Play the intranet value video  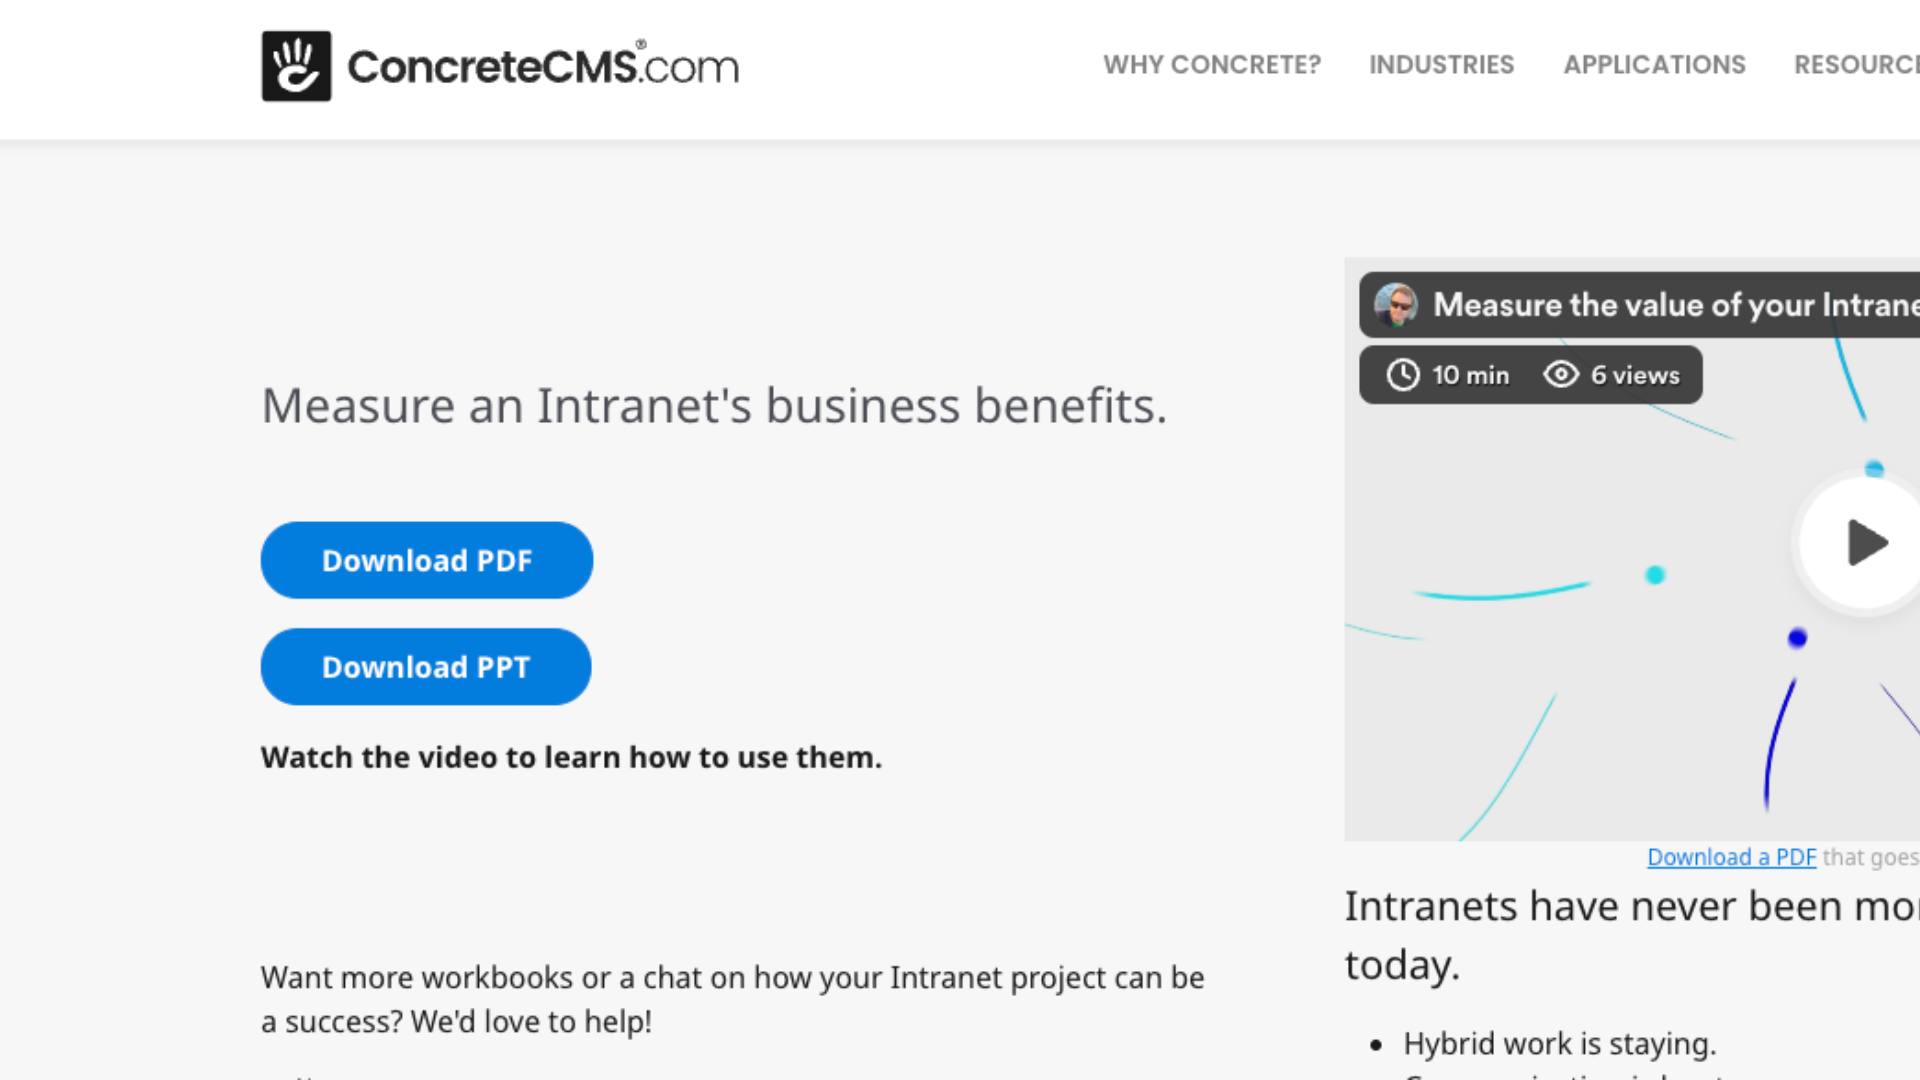1864,543
